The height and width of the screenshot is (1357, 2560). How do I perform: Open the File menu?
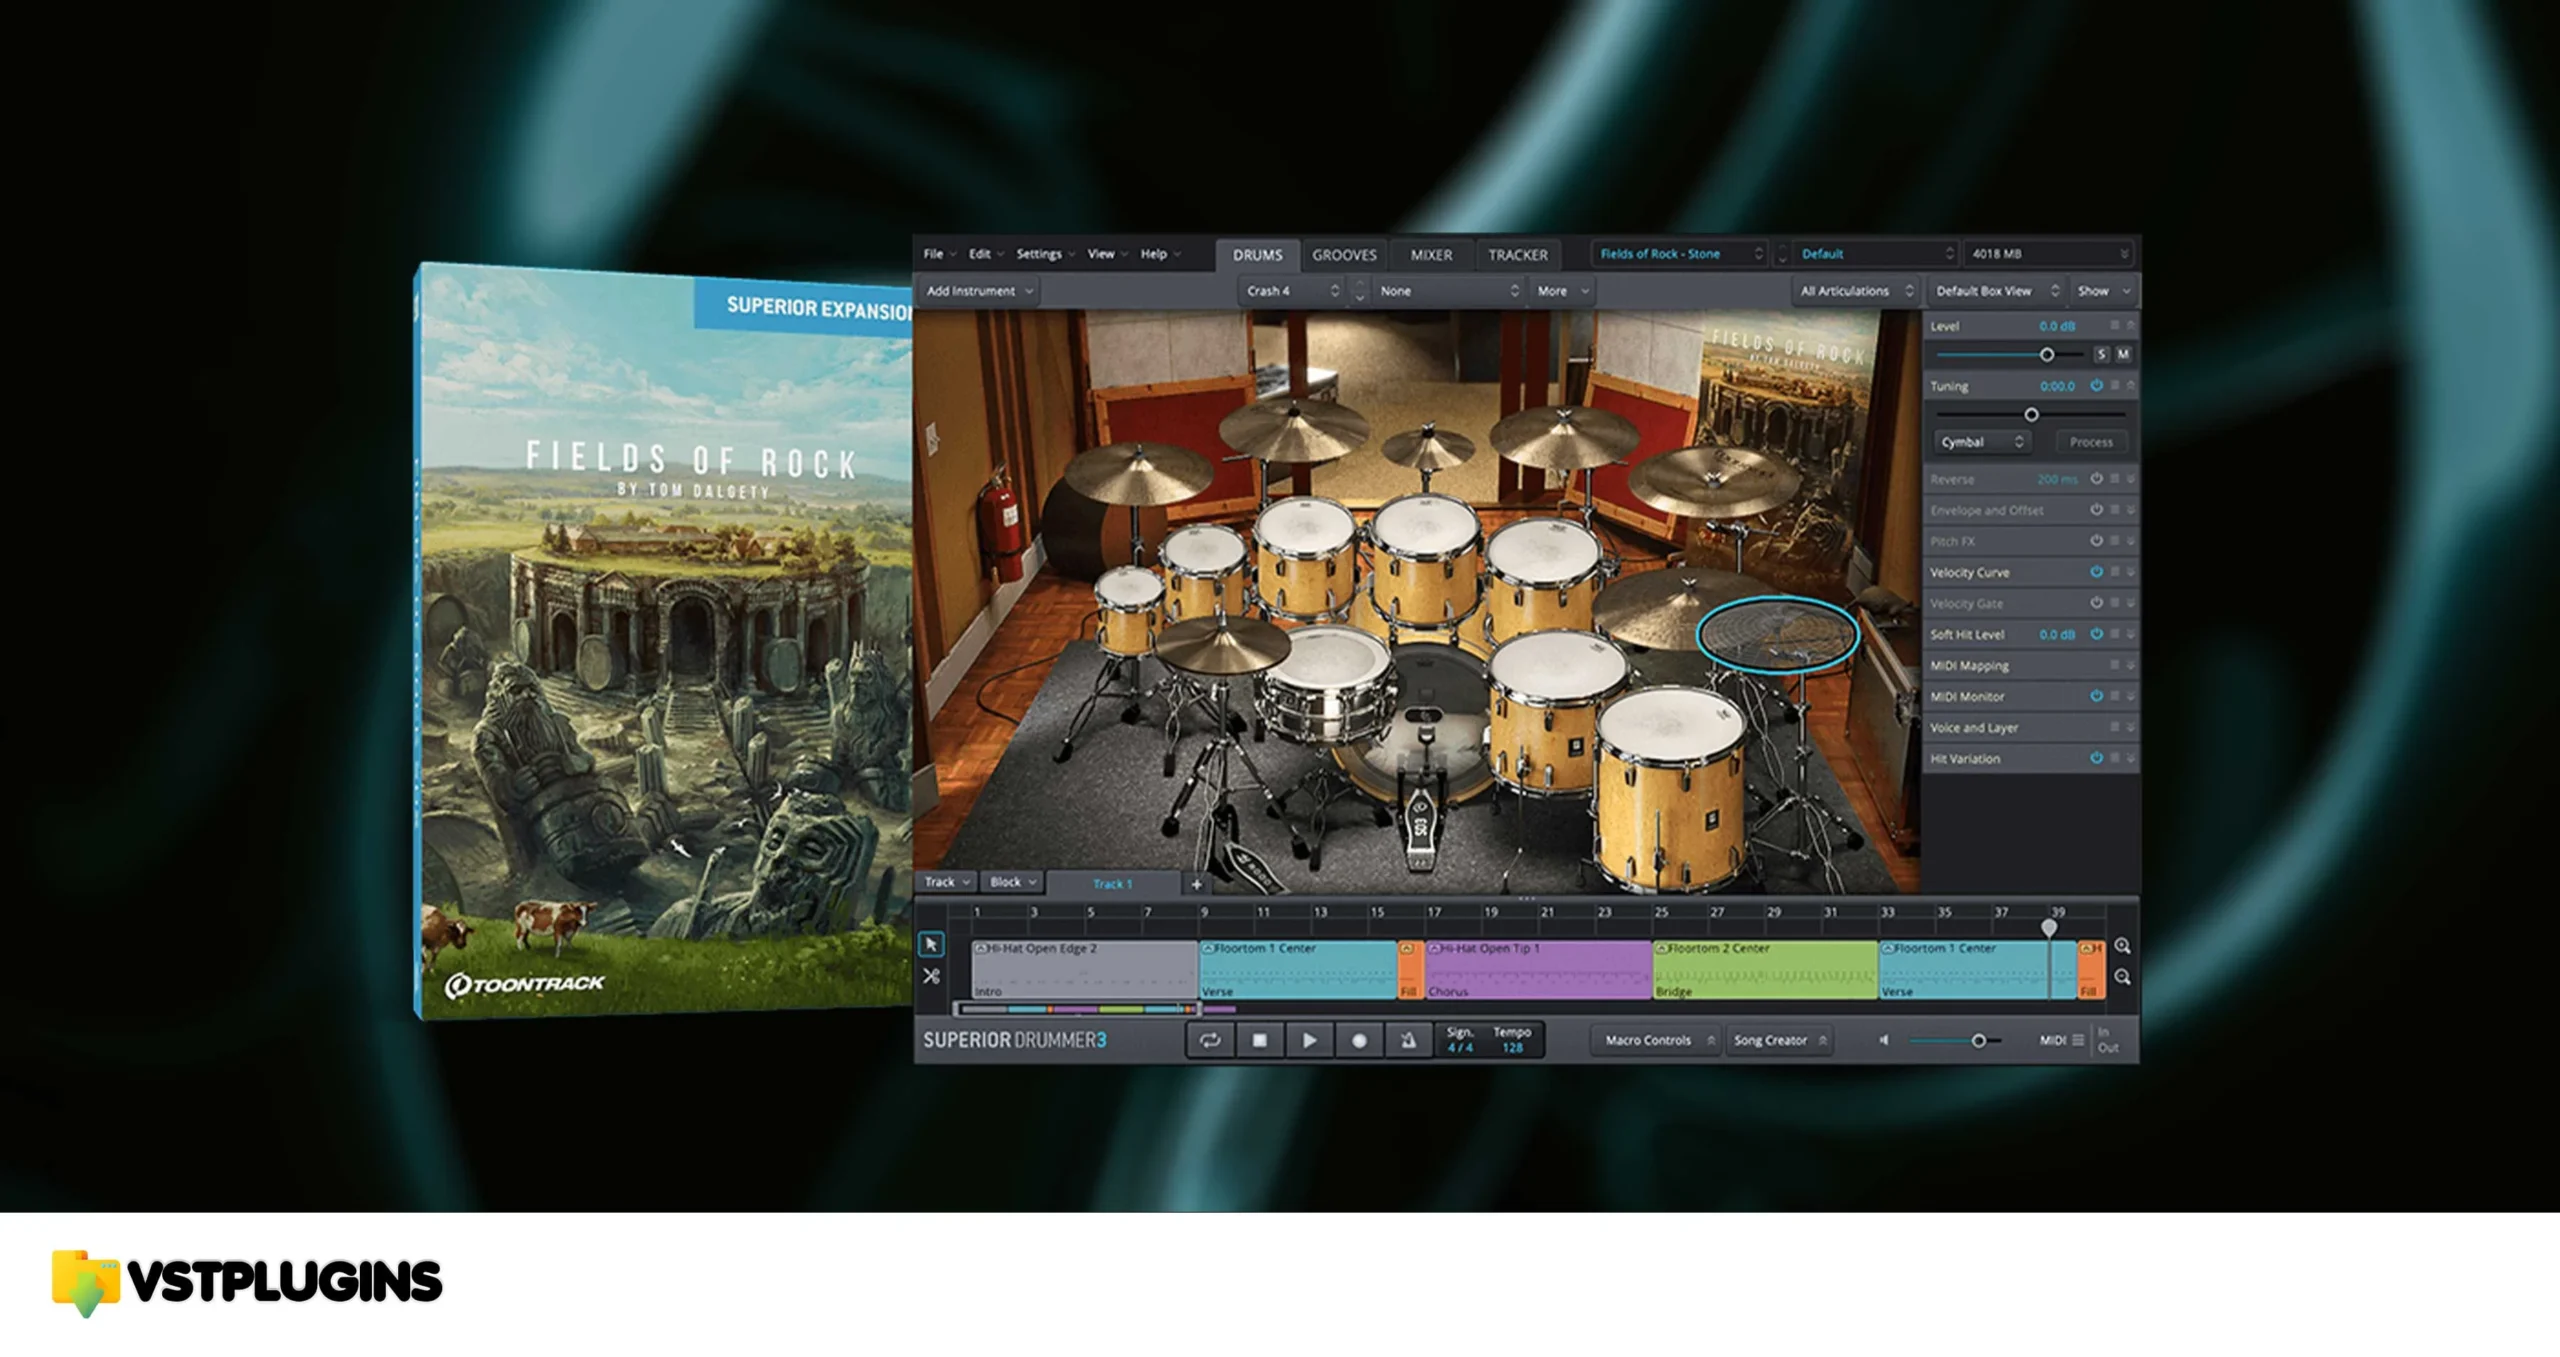tap(939, 254)
